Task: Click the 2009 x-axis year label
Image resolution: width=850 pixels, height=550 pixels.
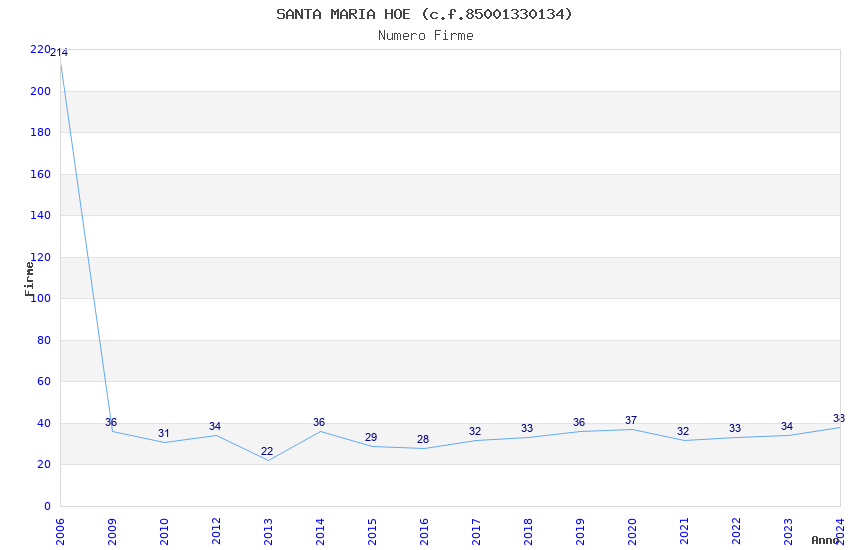Action: tap(112, 532)
